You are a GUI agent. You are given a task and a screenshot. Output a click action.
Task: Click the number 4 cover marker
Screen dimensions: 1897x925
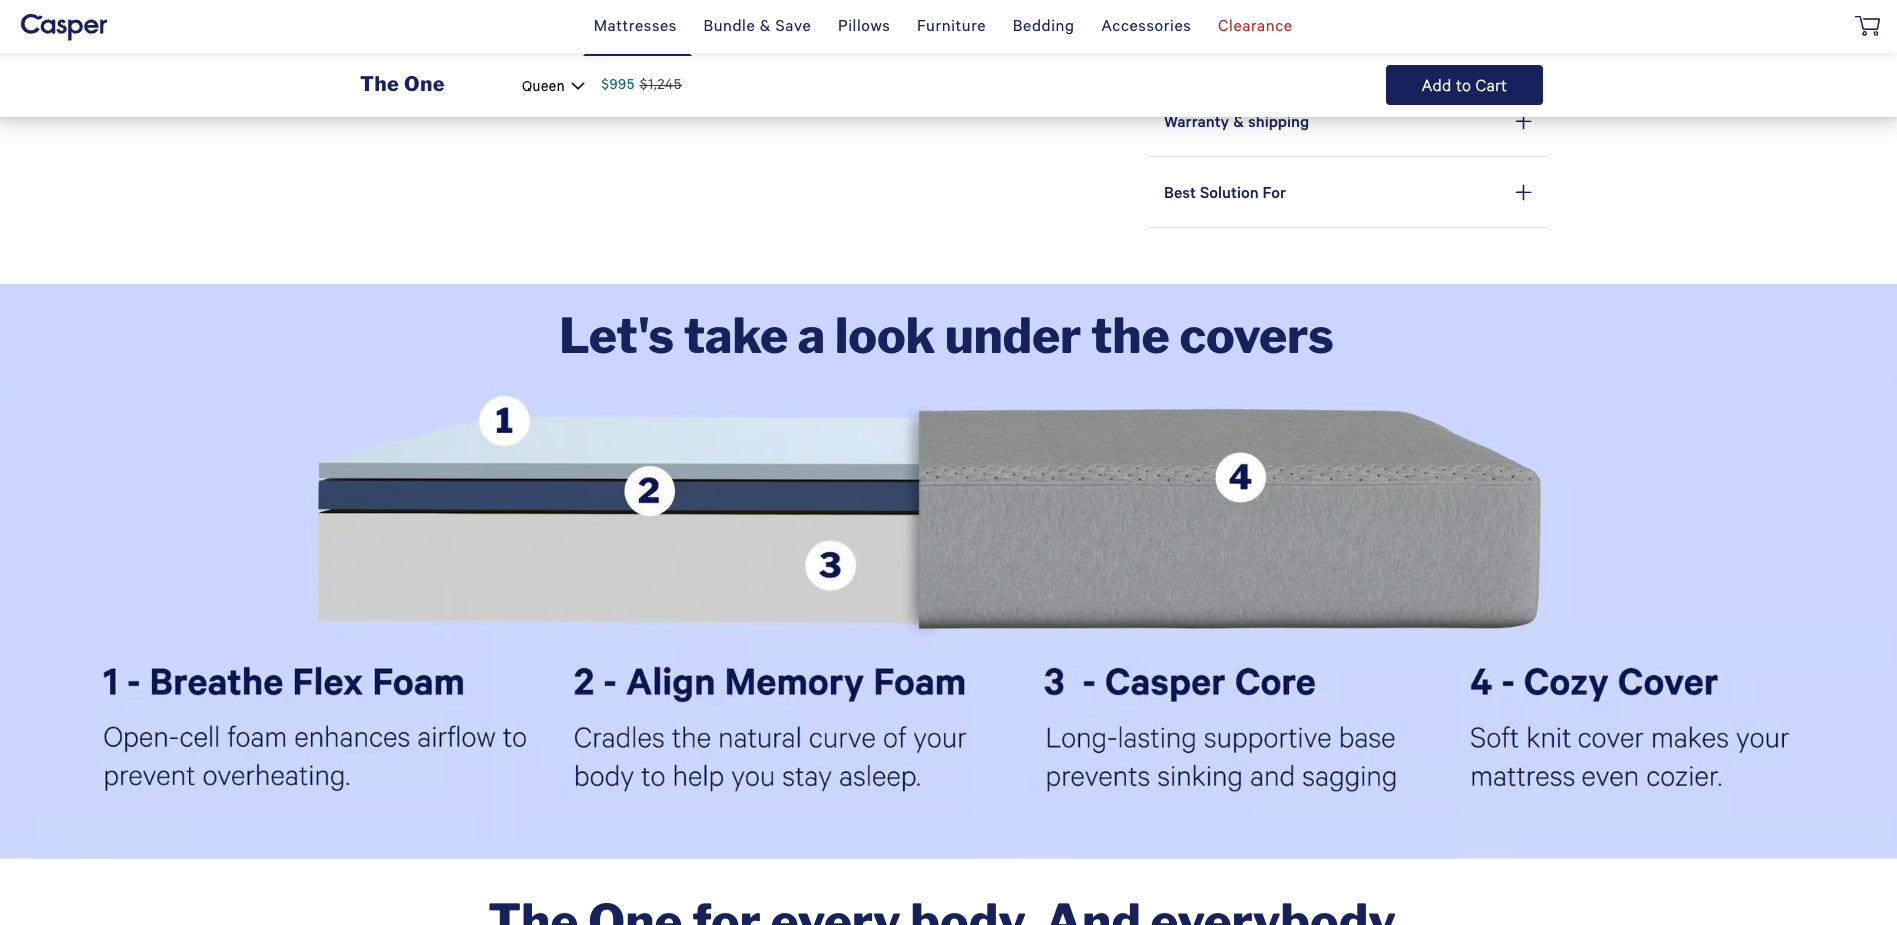click(x=1240, y=477)
